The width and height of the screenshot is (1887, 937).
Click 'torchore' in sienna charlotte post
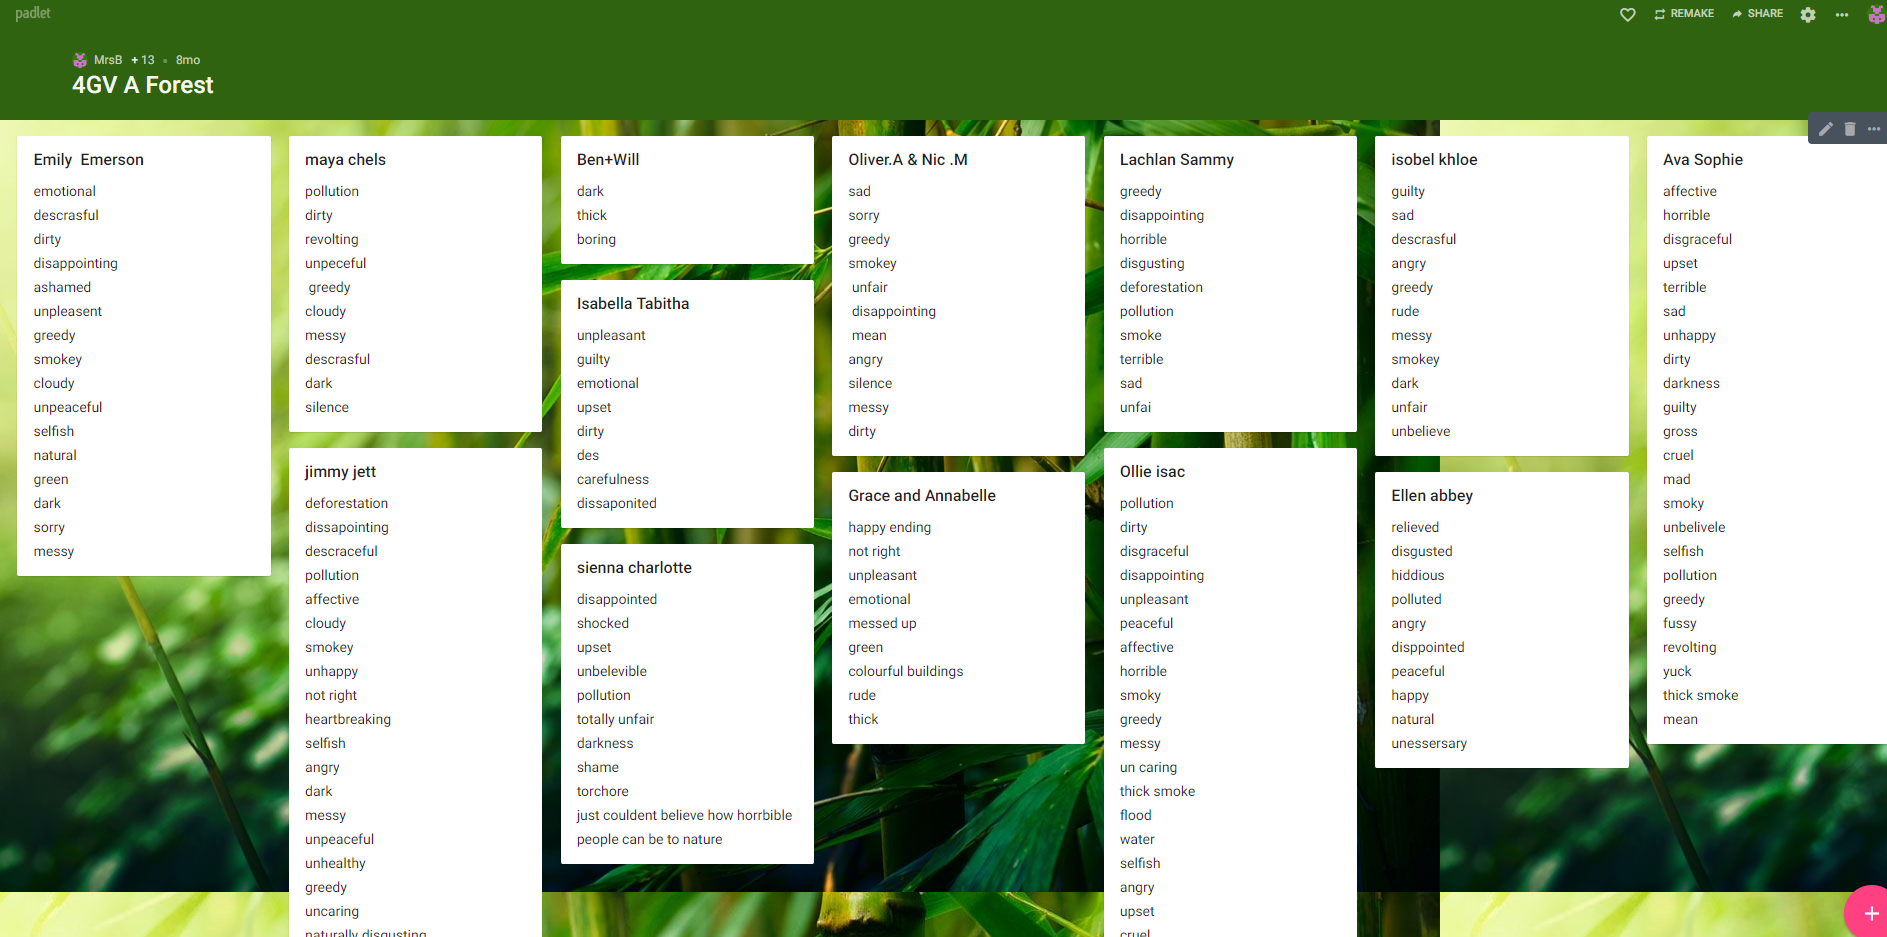[603, 792]
